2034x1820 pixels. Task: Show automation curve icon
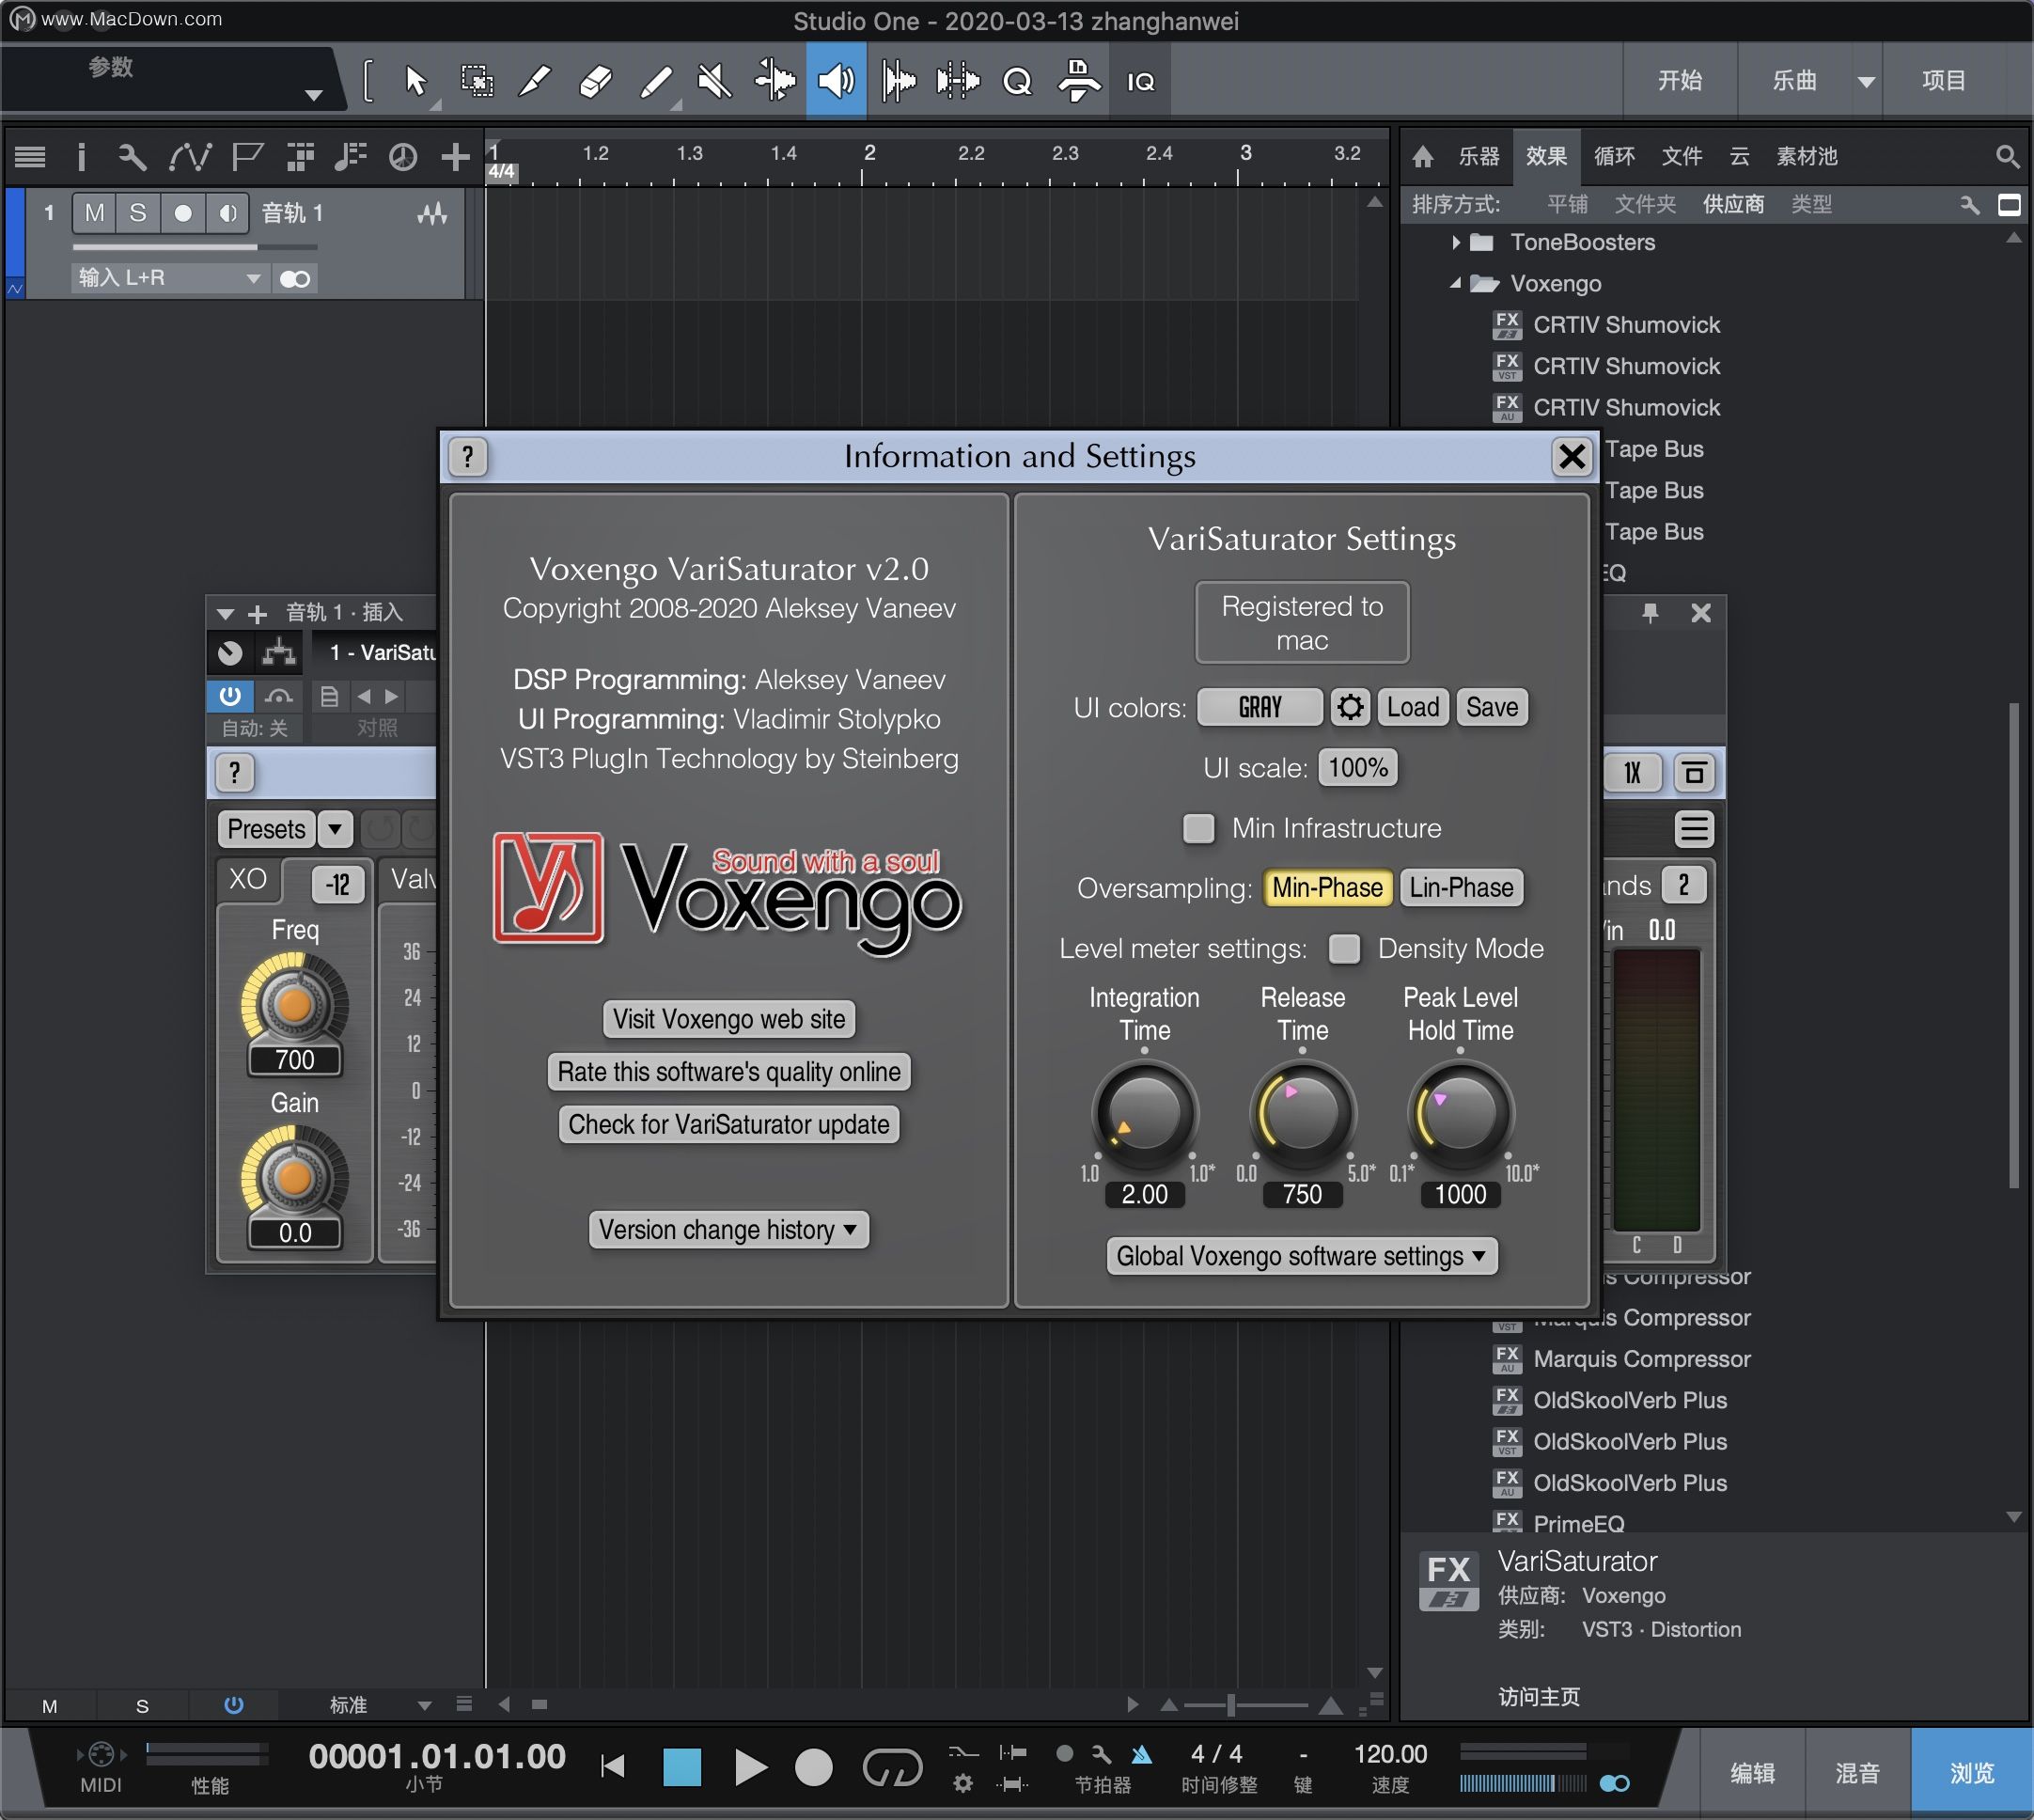point(190,157)
